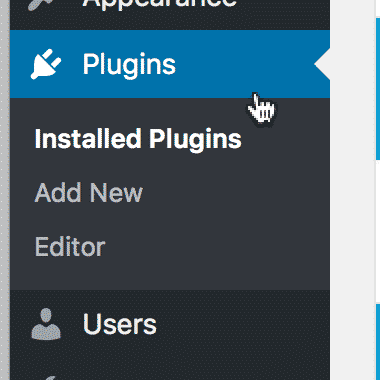380x380 pixels.
Task: Click the blue bar in the content area beside Users
Action: click(378, 342)
